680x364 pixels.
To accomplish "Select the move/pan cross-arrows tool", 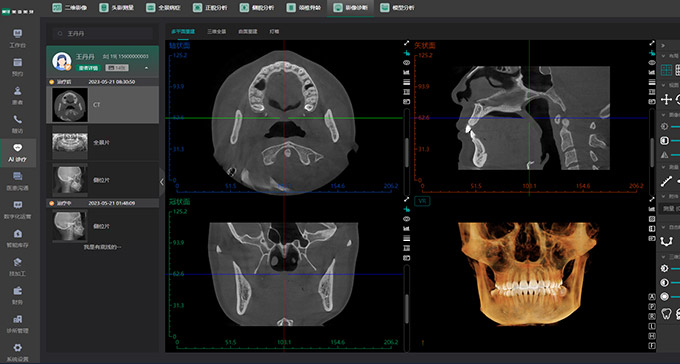I will pyautogui.click(x=666, y=99).
